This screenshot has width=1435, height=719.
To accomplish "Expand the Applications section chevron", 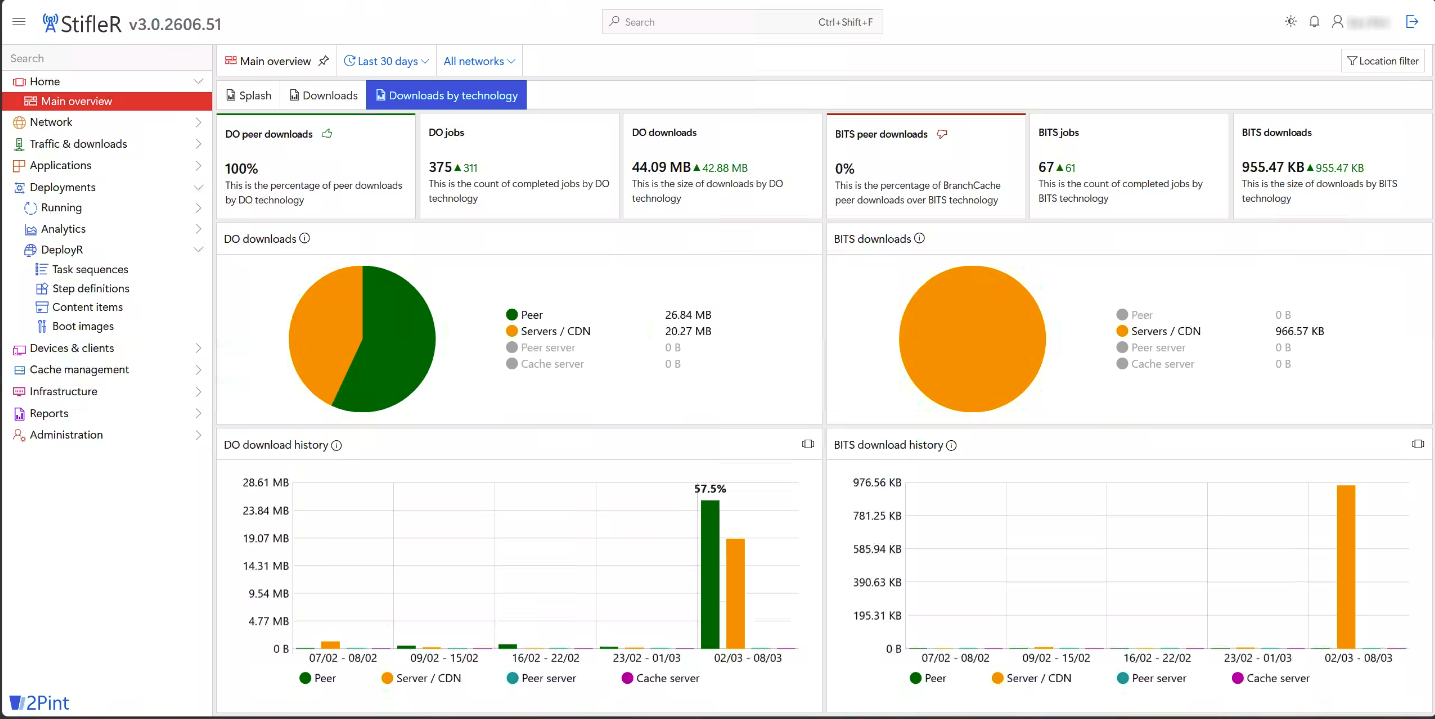I will click(x=198, y=165).
